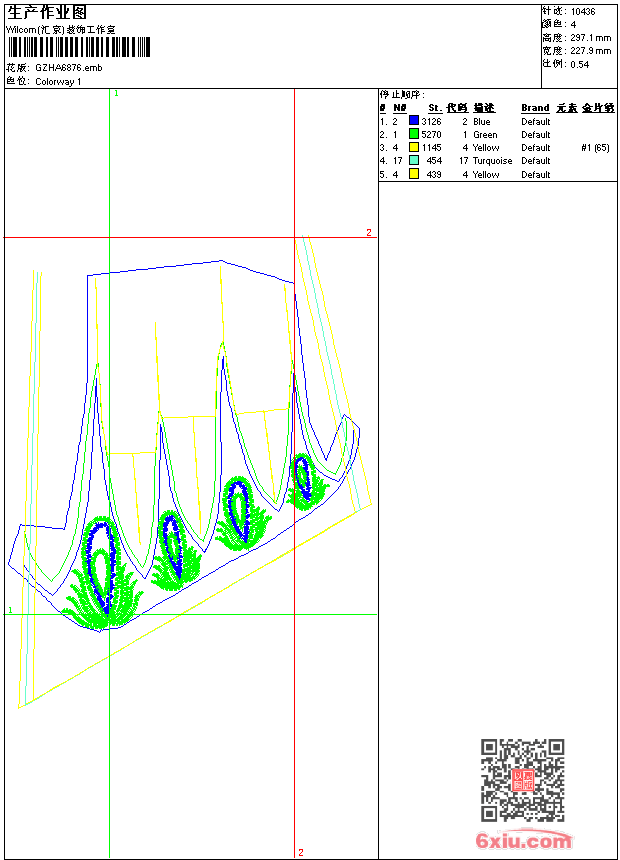
Task: Select the green swatch beside 5270 stitches
Action: [413, 134]
